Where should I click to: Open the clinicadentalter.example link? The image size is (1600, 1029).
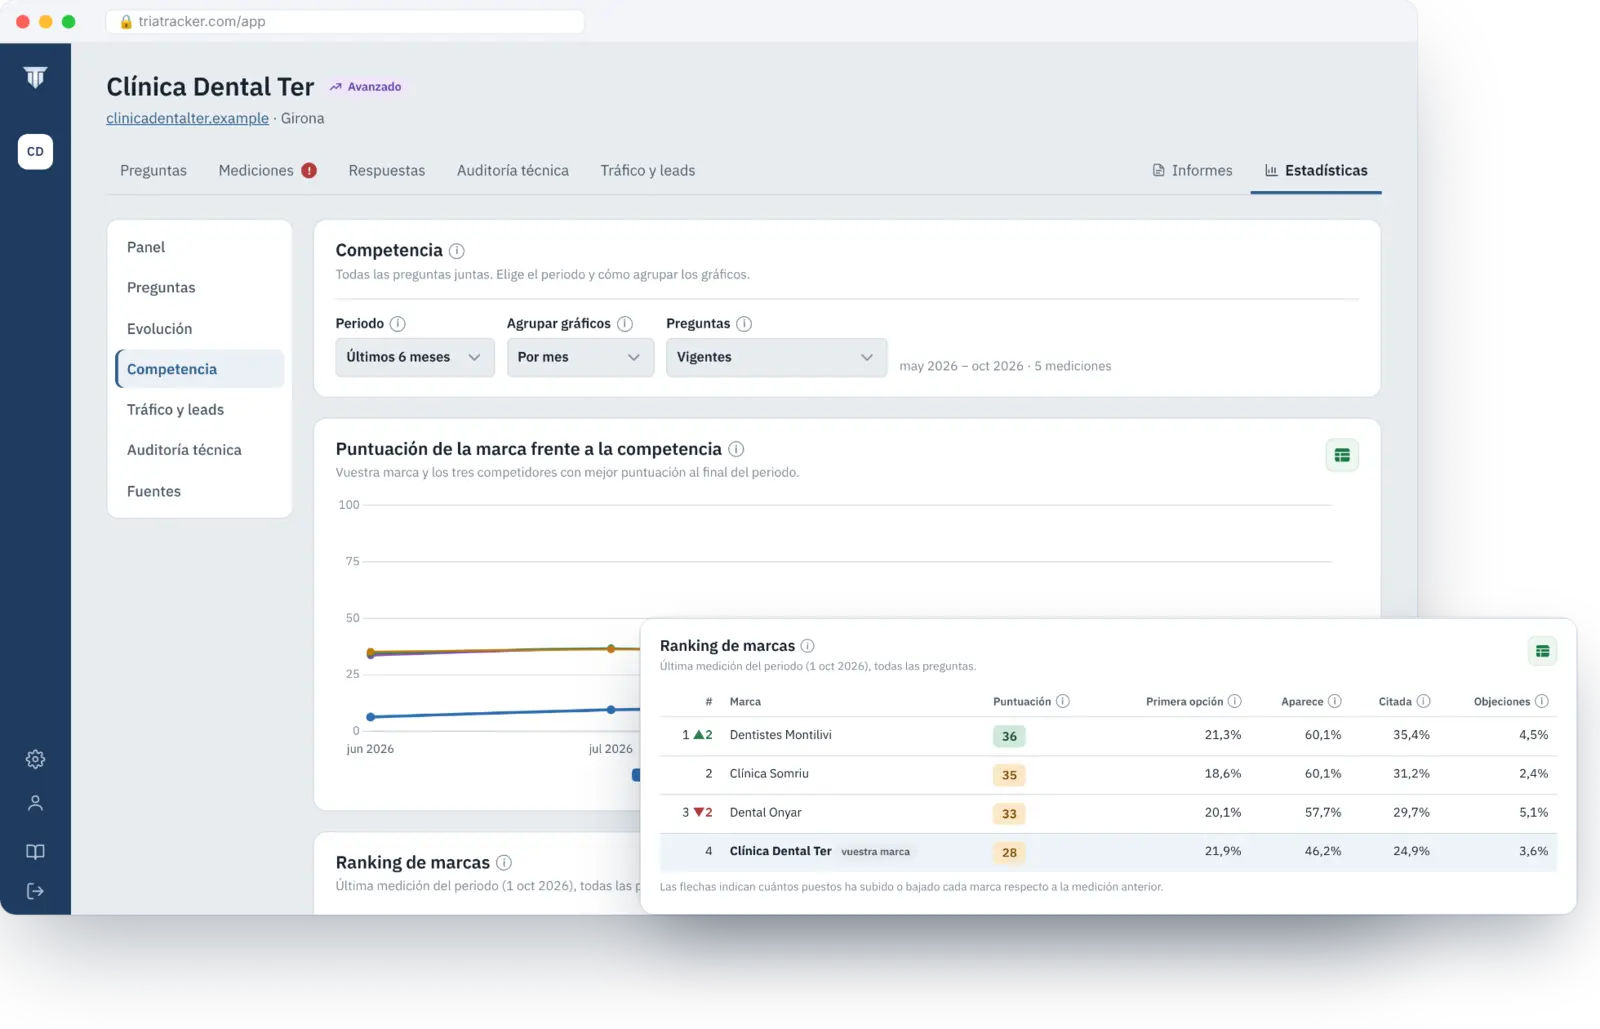click(x=188, y=118)
